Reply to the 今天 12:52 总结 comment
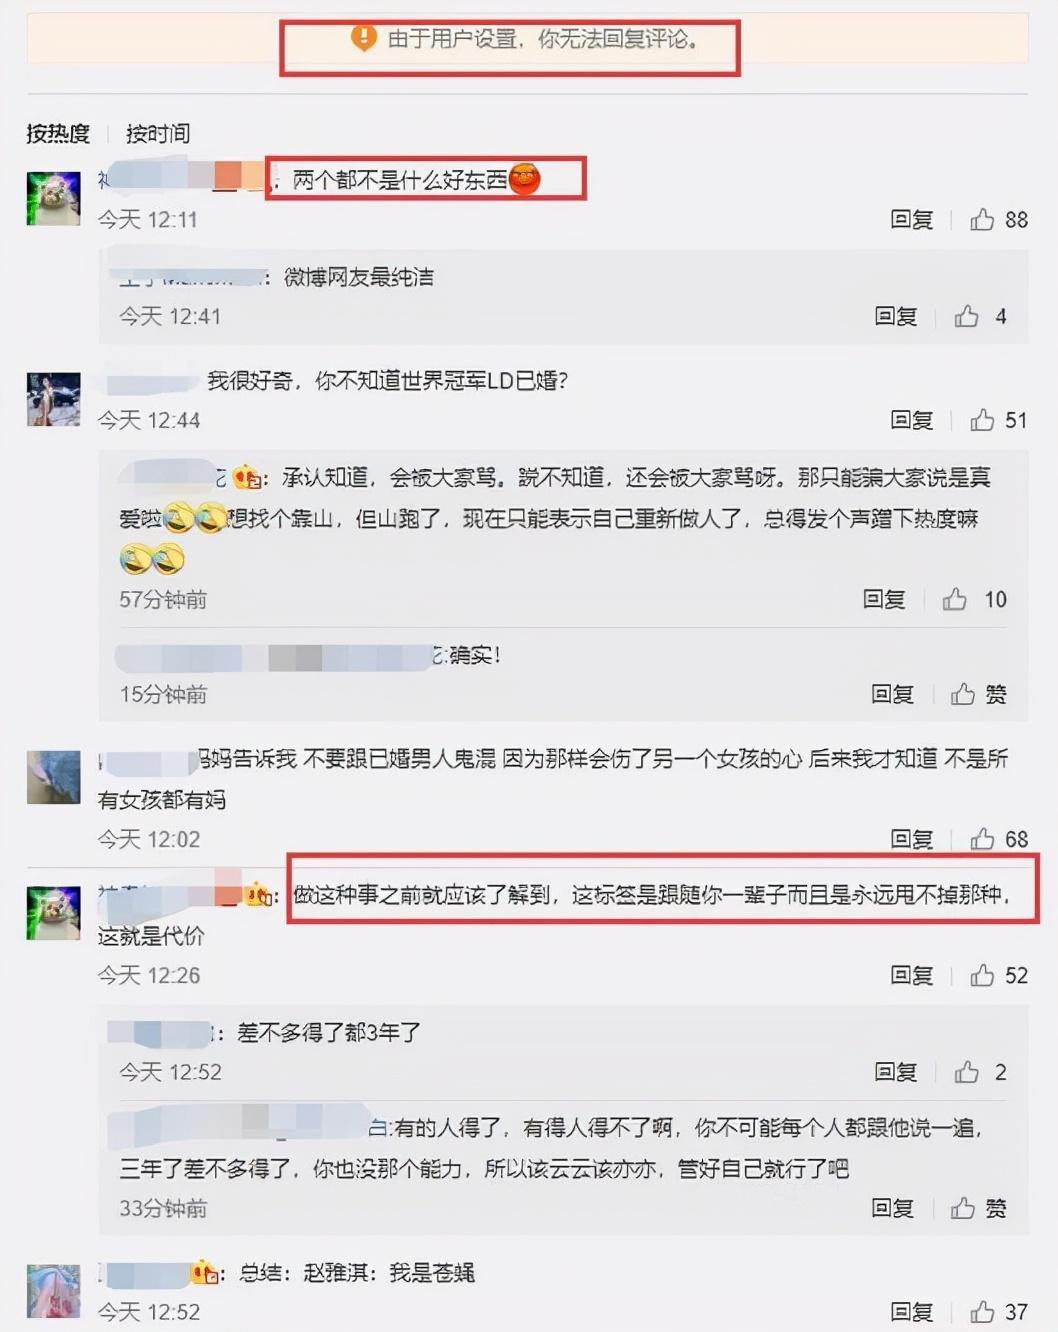 (x=911, y=1311)
